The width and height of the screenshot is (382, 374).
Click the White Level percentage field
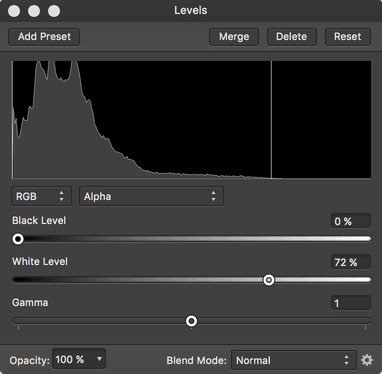coord(351,262)
